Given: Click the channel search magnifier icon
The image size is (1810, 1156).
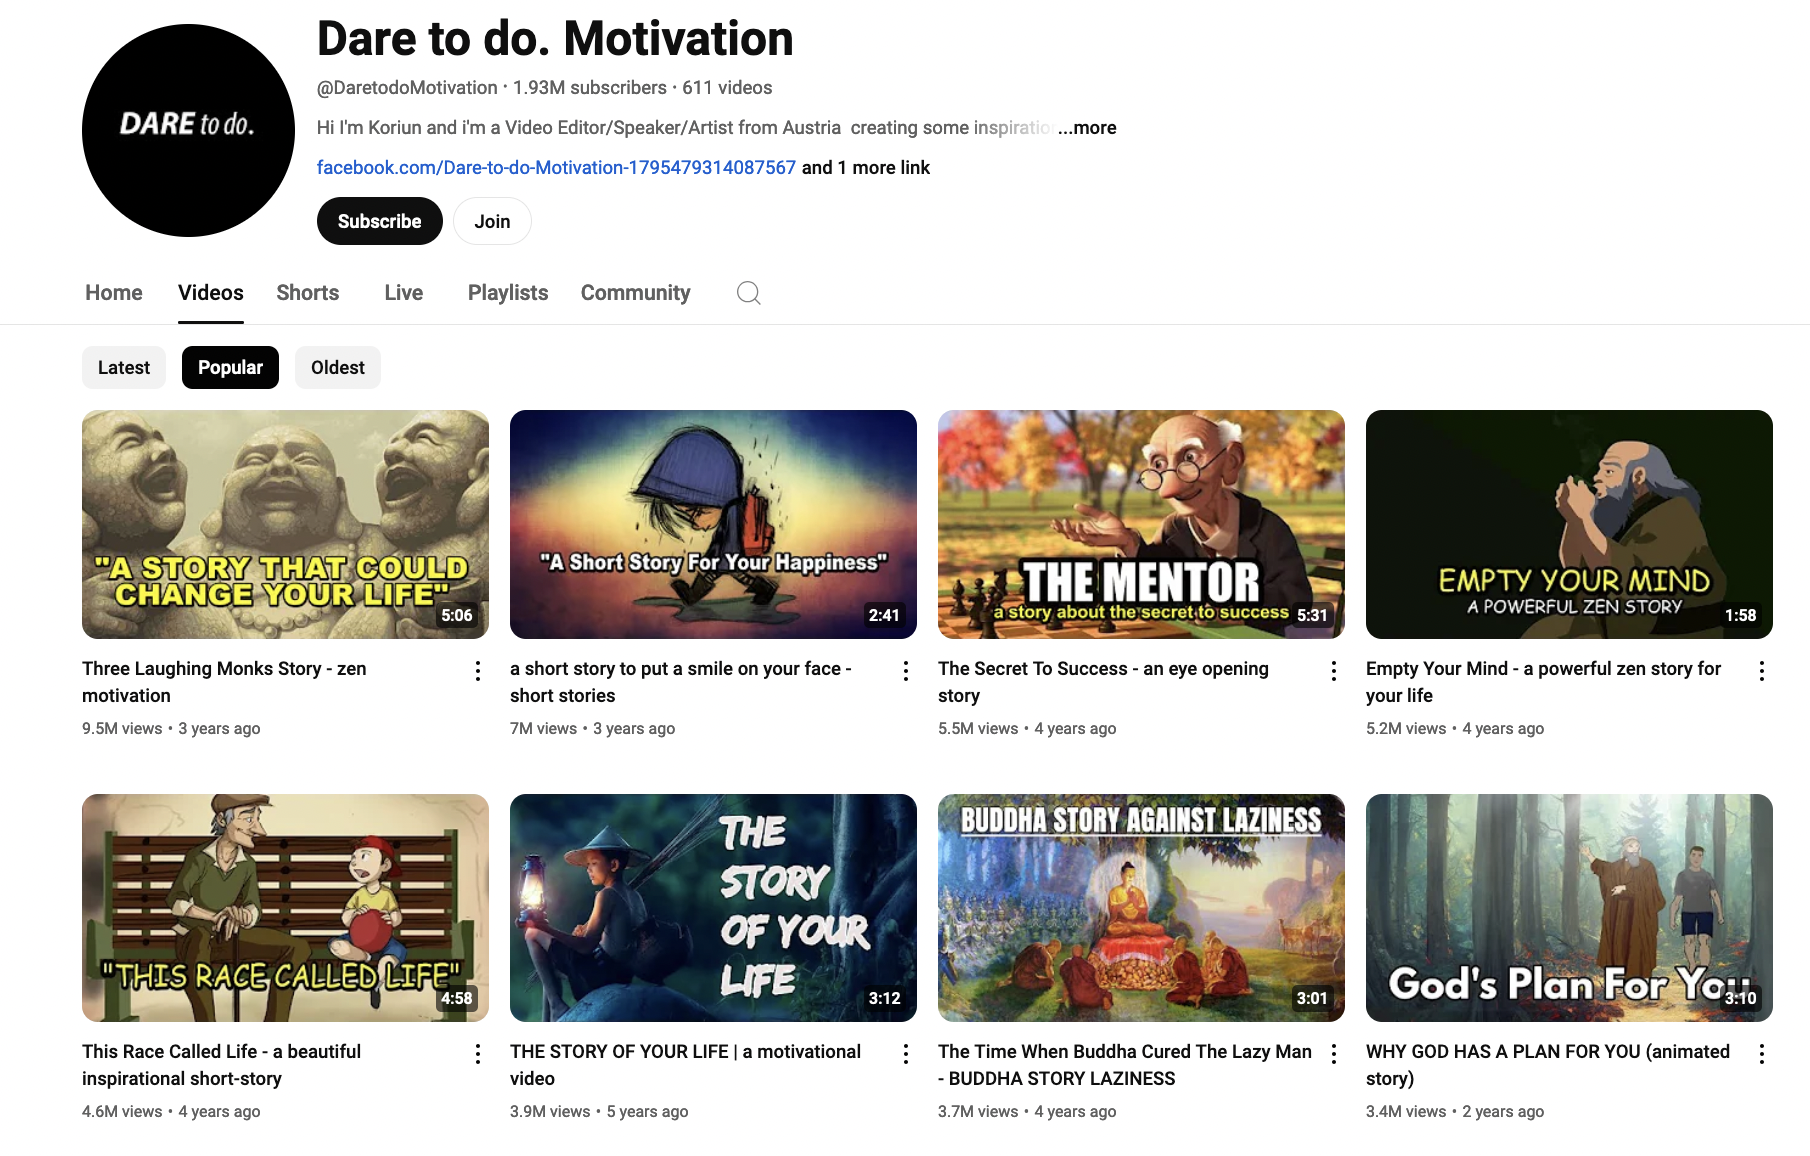Looking at the screenshot, I should click(x=748, y=293).
